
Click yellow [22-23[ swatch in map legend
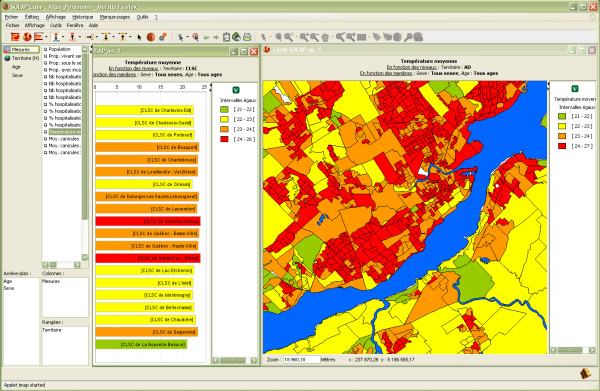click(562, 126)
